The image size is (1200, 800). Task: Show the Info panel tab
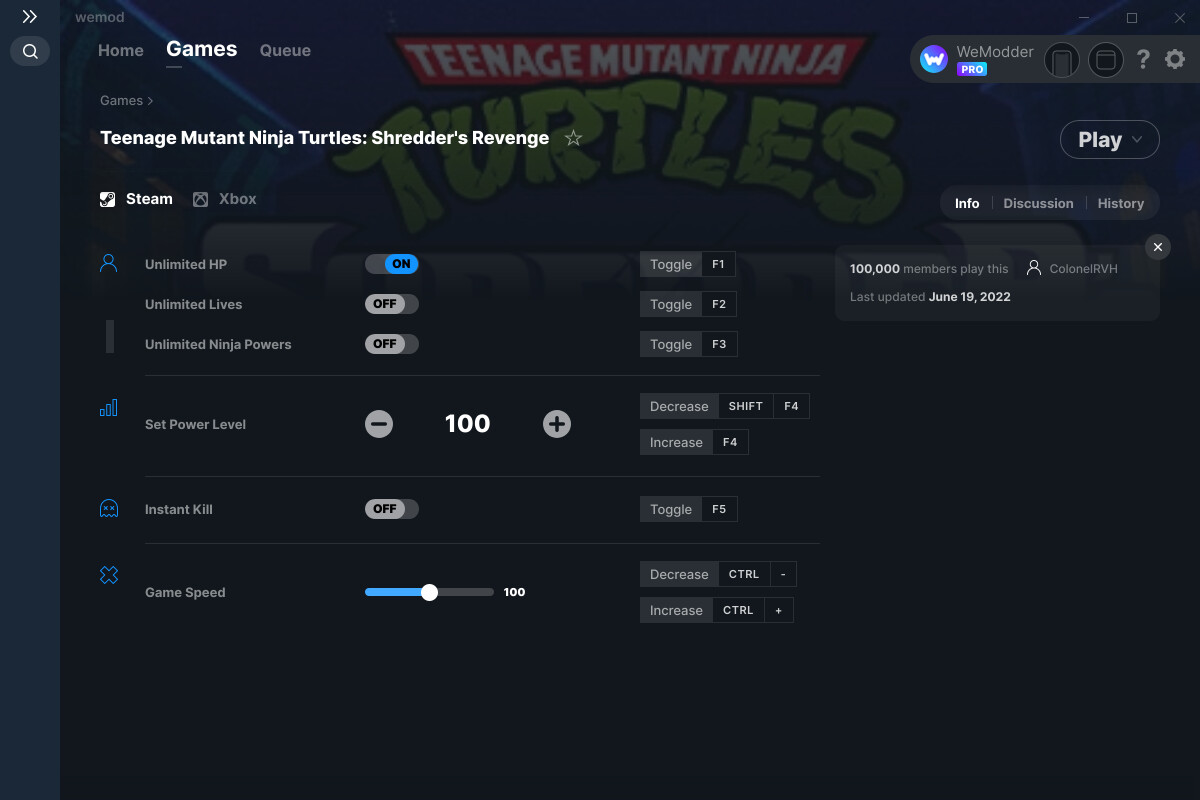(967, 203)
